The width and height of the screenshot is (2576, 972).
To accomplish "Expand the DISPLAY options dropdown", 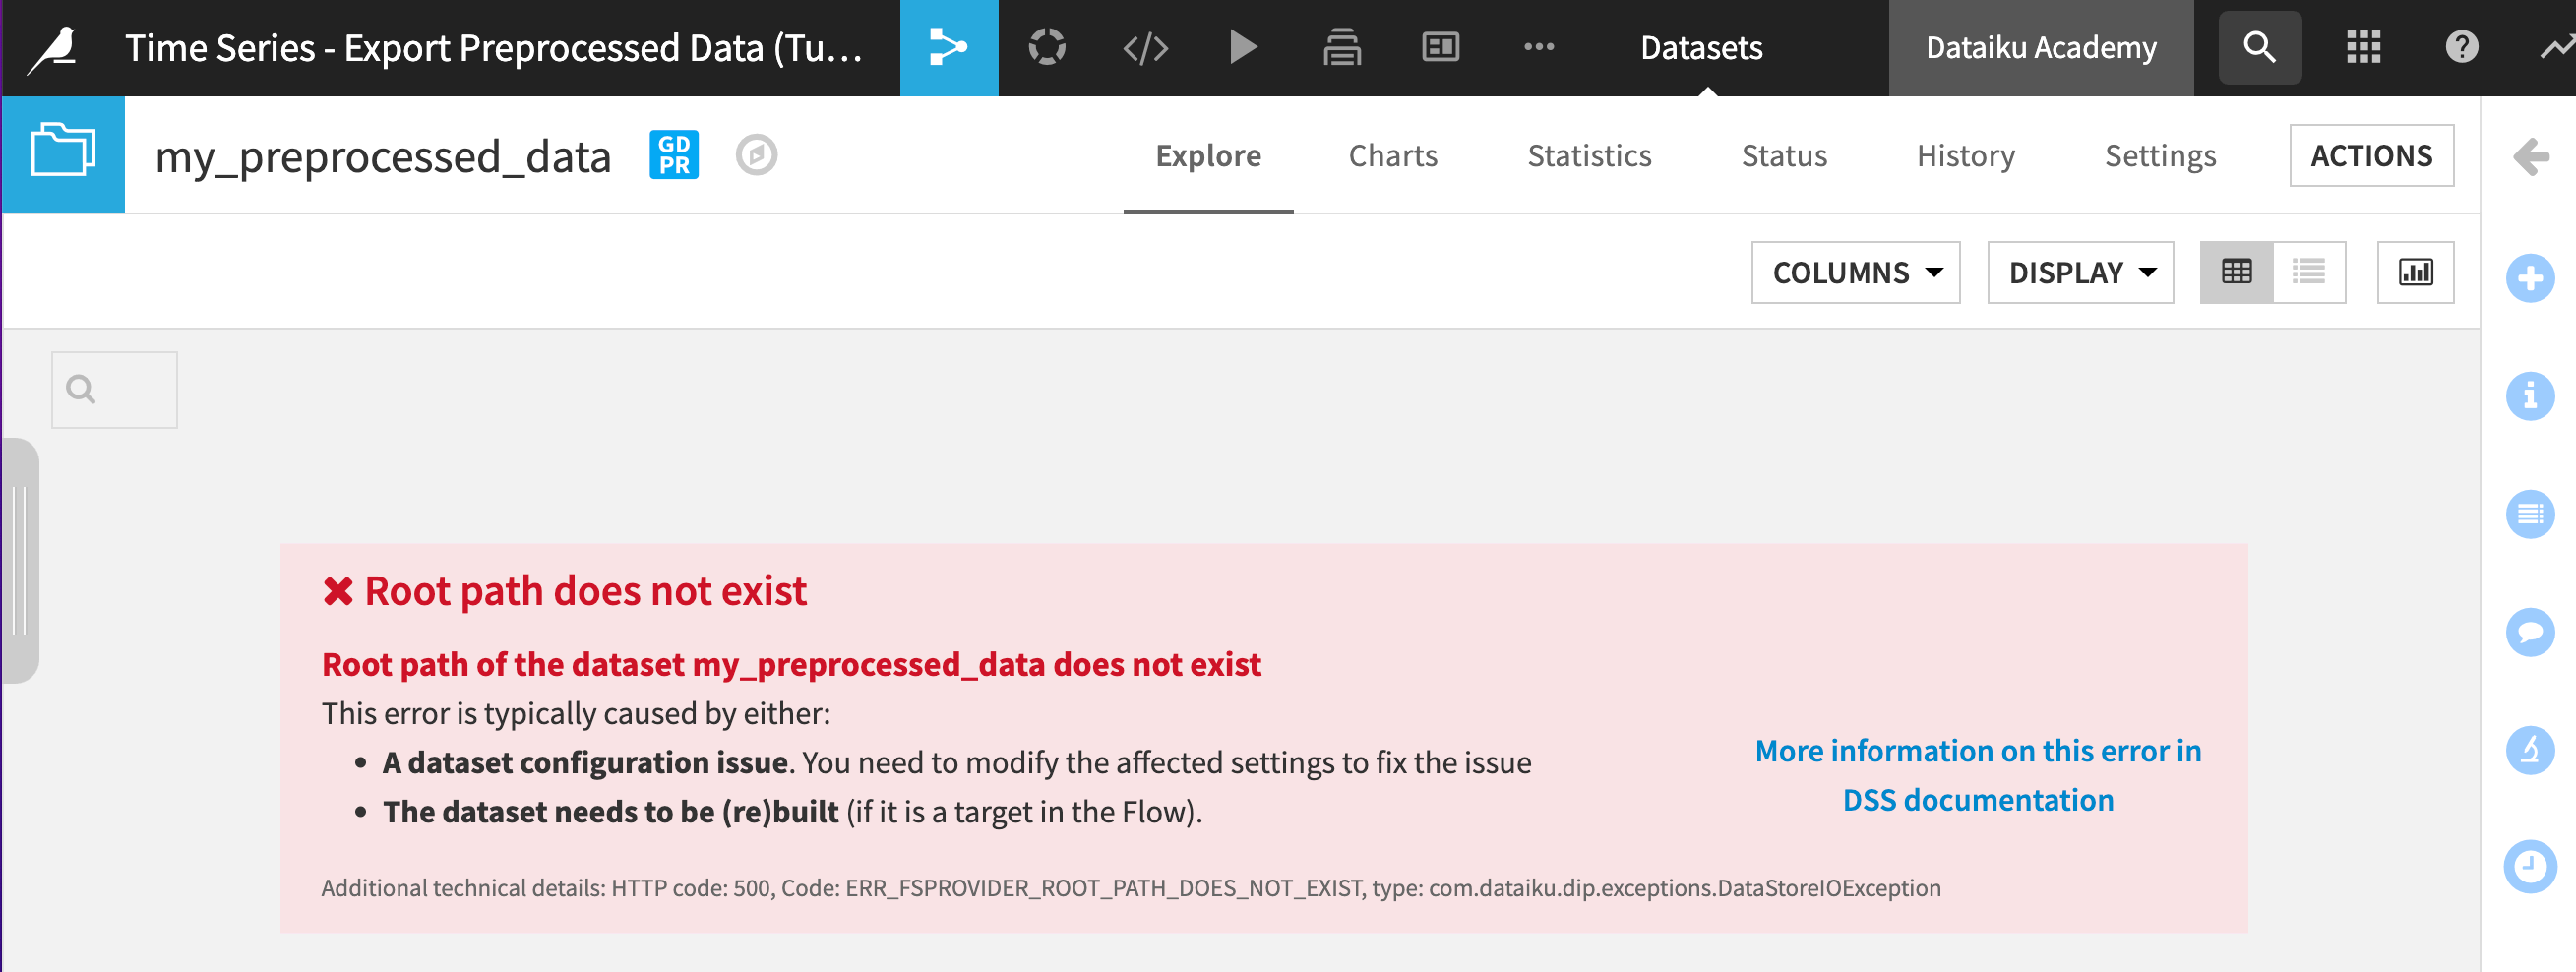I will 2080,271.
